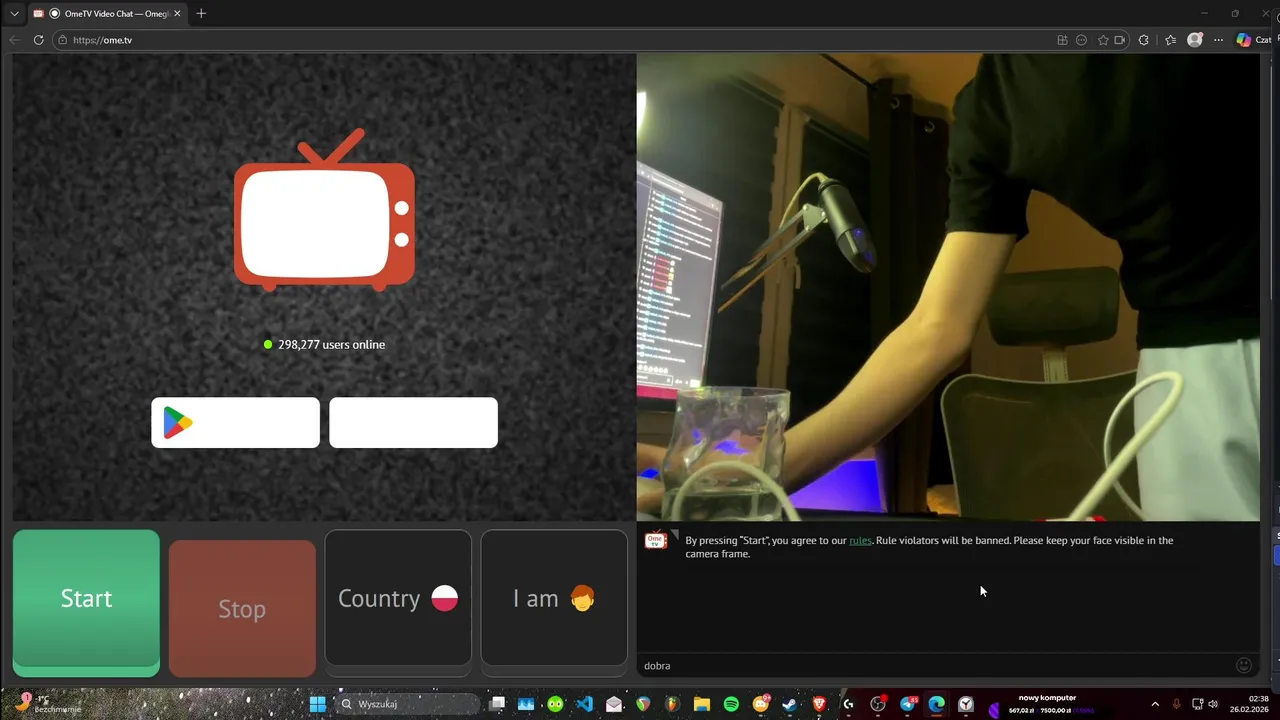Click the OmeTV red television logo
Viewport: 1280px width, 720px height.
pos(324,210)
